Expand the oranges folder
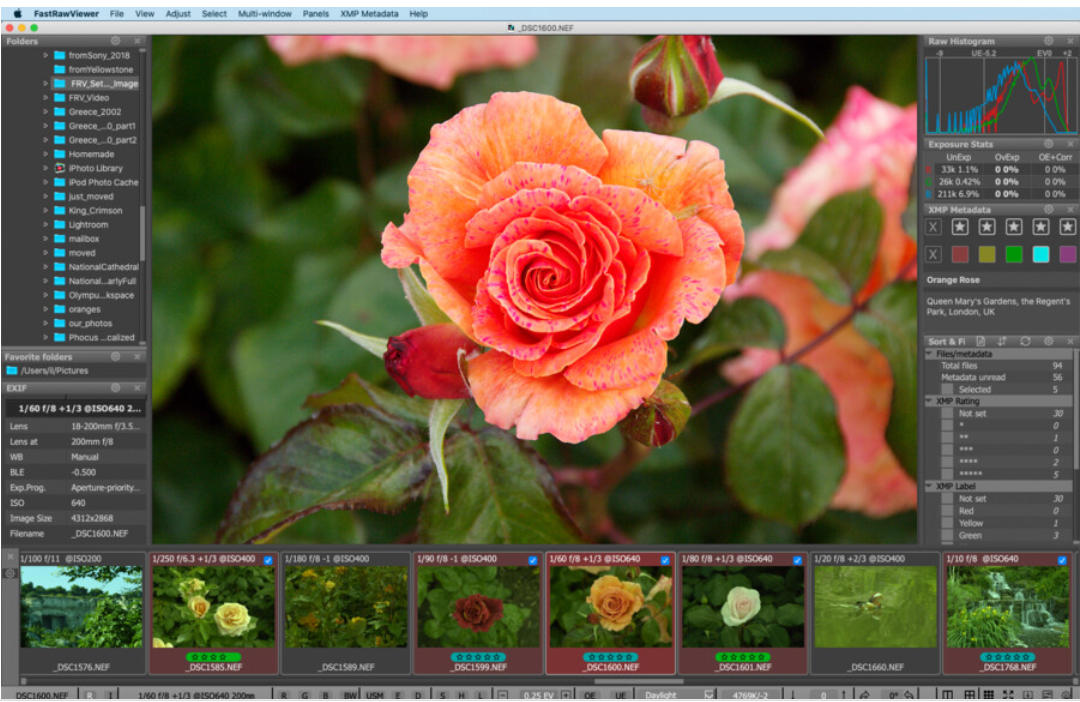This screenshot has width=1080, height=702. (45, 309)
